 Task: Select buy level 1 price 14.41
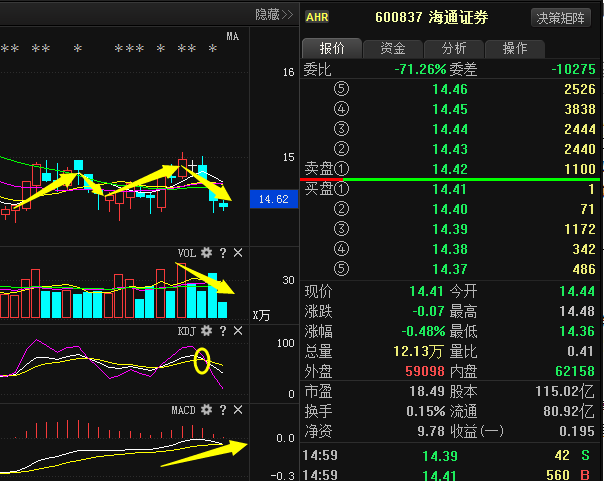(x=449, y=189)
